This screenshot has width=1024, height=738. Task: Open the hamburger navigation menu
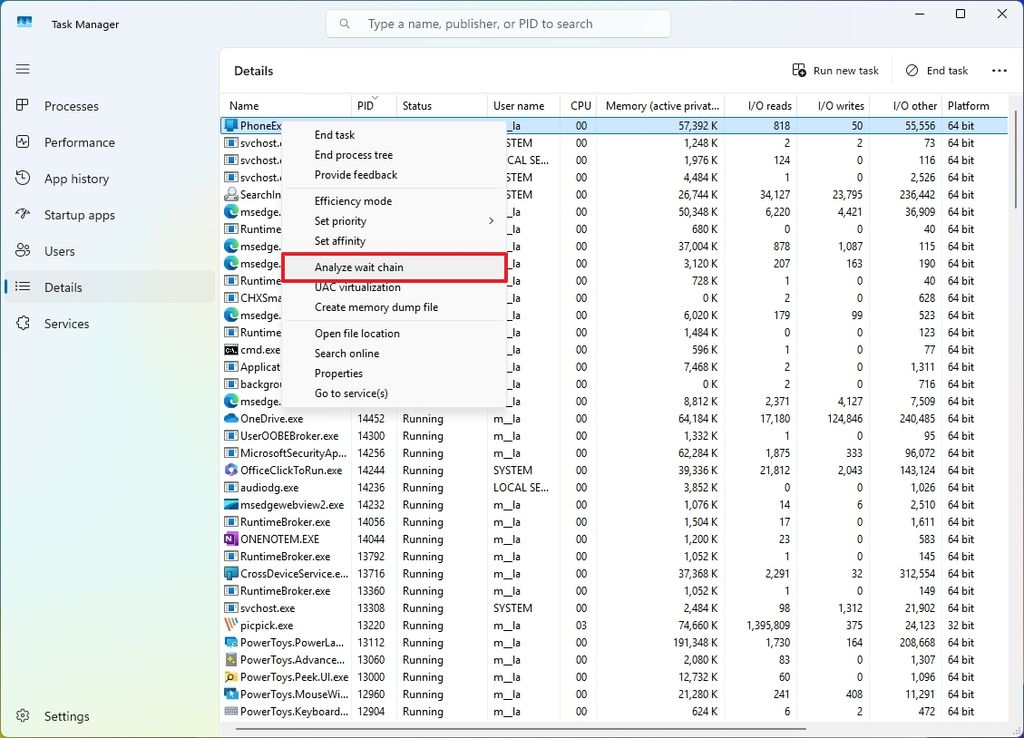coord(23,69)
